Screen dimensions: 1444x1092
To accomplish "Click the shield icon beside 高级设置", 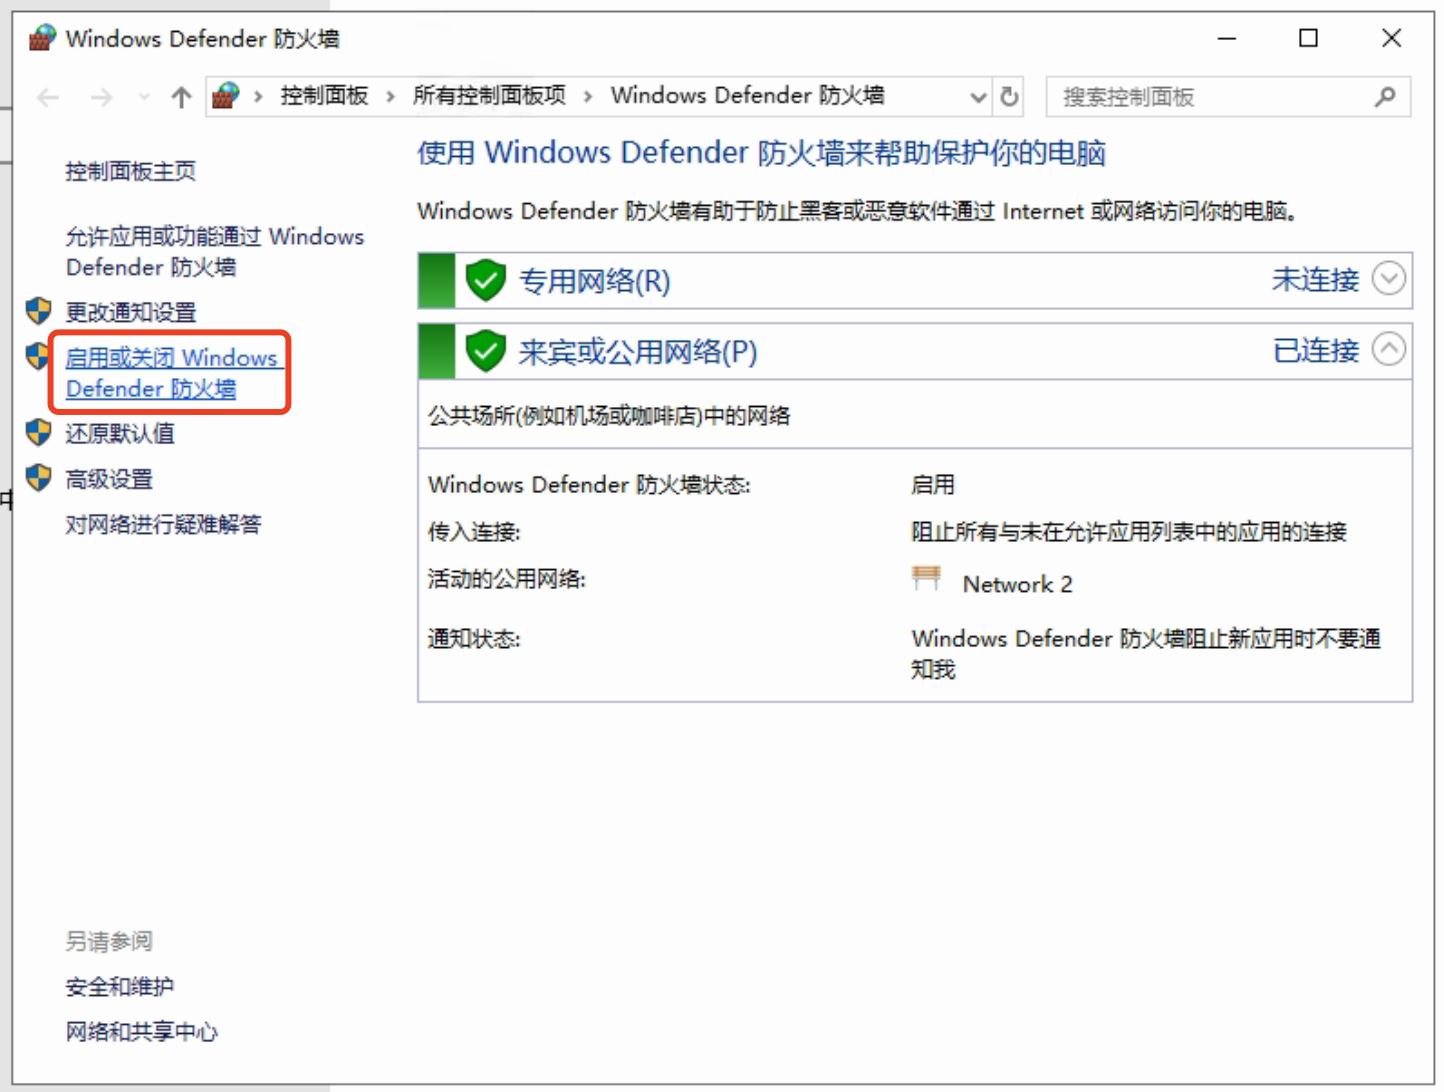I will (x=39, y=478).
